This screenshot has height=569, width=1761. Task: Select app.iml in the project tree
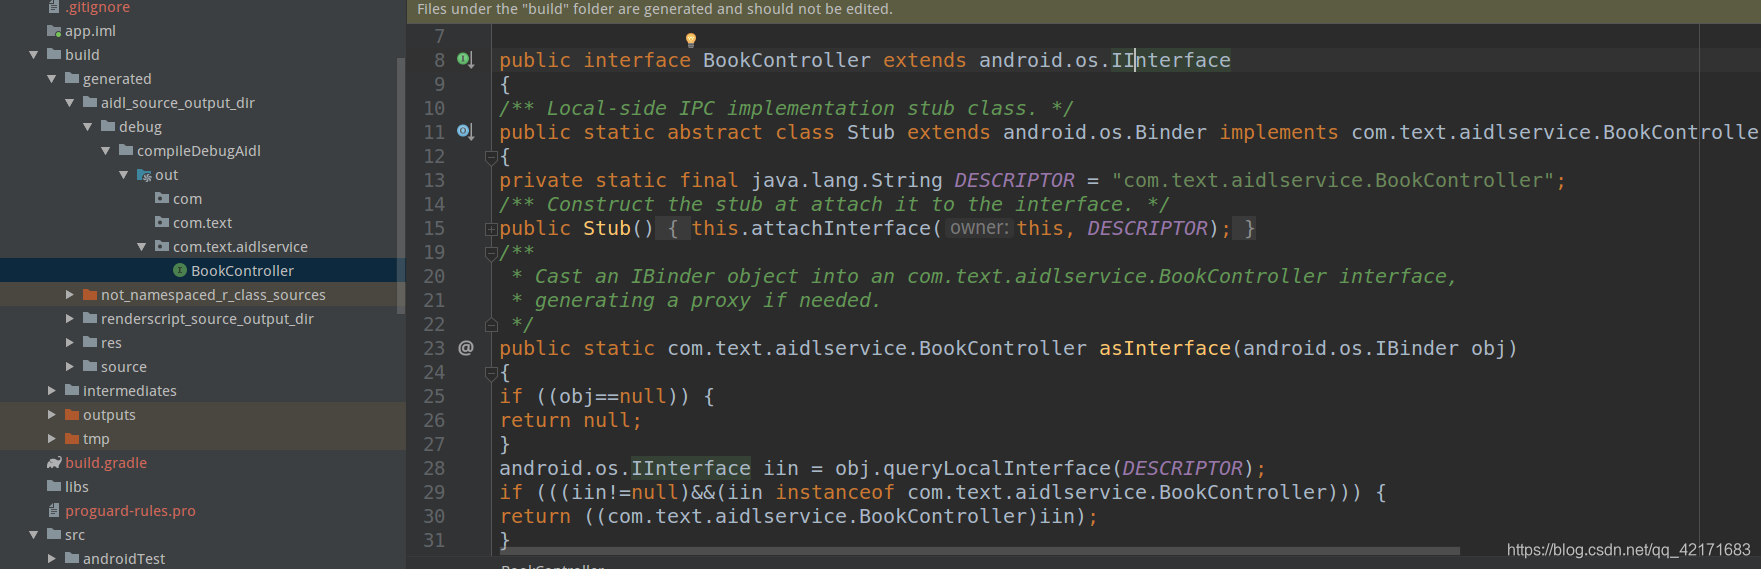pyautogui.click(x=203, y=31)
